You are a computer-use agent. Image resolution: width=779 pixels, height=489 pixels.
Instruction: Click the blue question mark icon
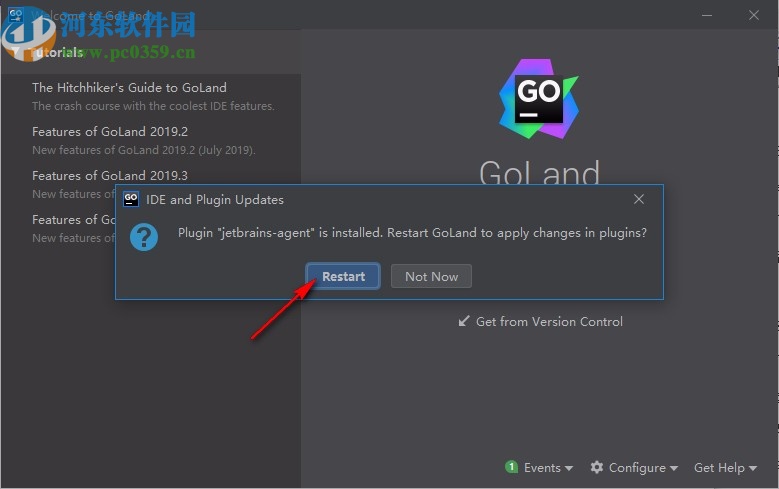pyautogui.click(x=144, y=237)
